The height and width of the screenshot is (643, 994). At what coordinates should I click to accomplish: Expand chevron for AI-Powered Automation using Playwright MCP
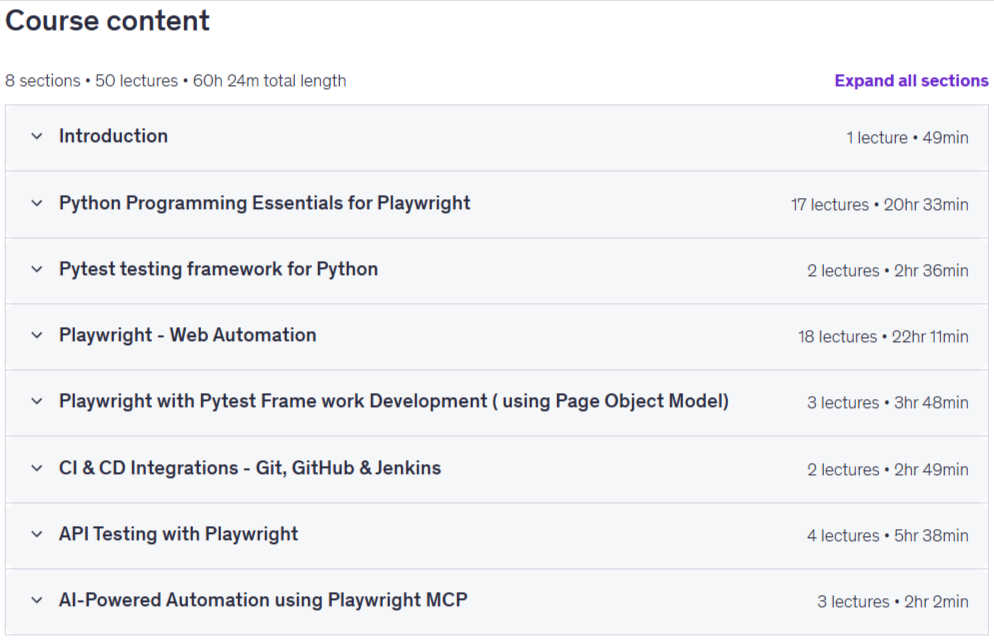(37, 601)
